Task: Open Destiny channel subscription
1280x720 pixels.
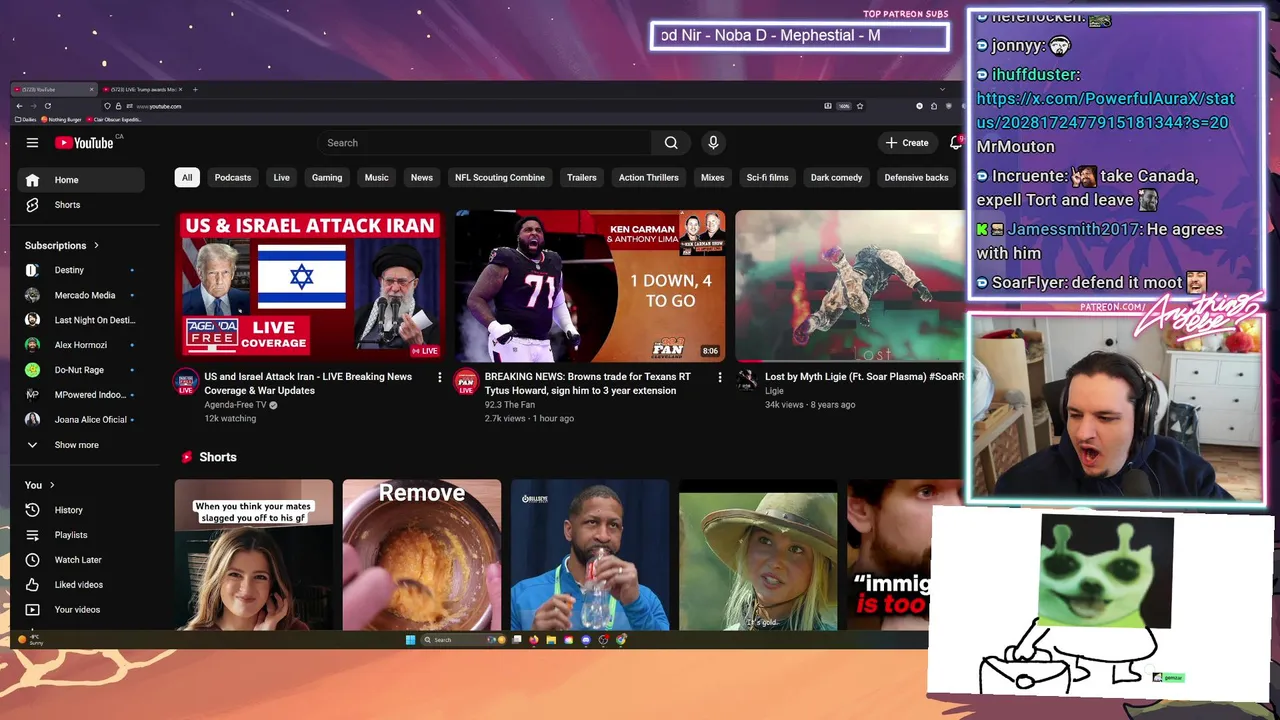Action: pyautogui.click(x=81, y=270)
